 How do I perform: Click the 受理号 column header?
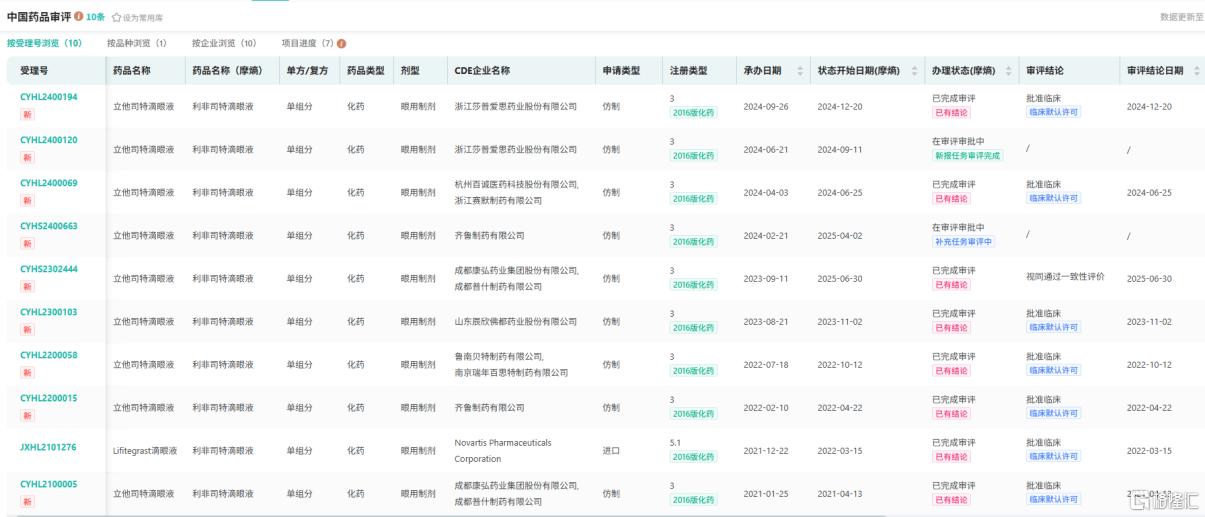[34, 71]
